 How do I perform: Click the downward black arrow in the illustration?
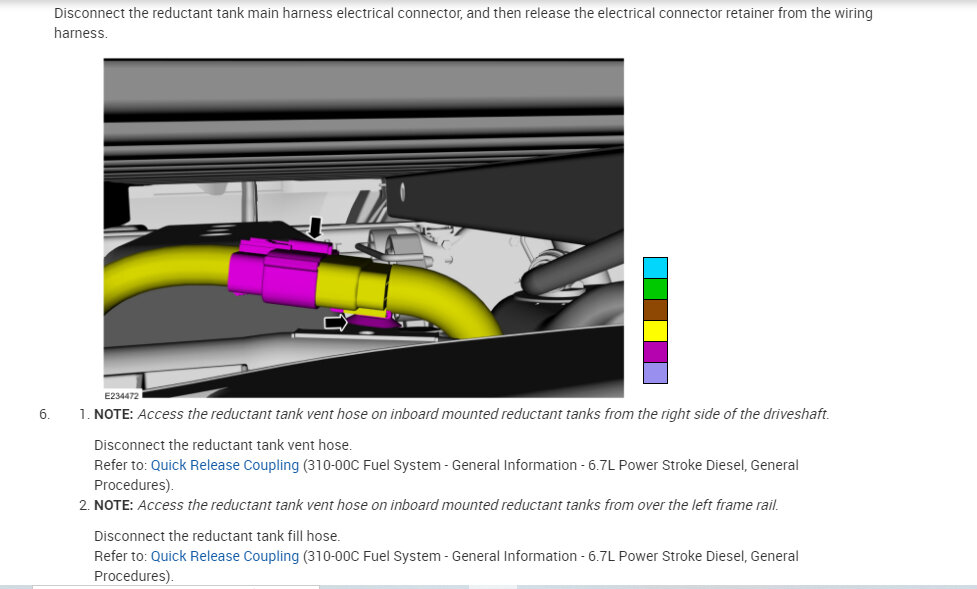[x=316, y=228]
